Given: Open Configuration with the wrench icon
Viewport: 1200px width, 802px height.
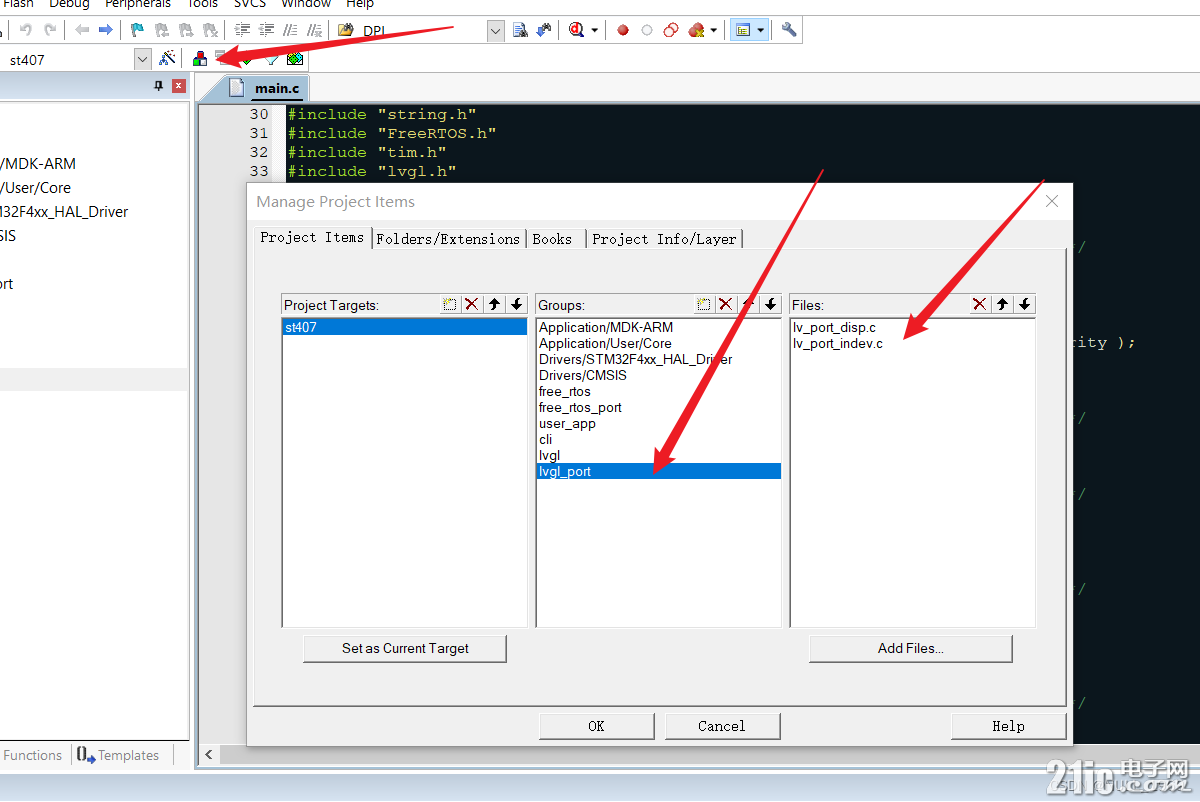Looking at the screenshot, I should [789, 30].
